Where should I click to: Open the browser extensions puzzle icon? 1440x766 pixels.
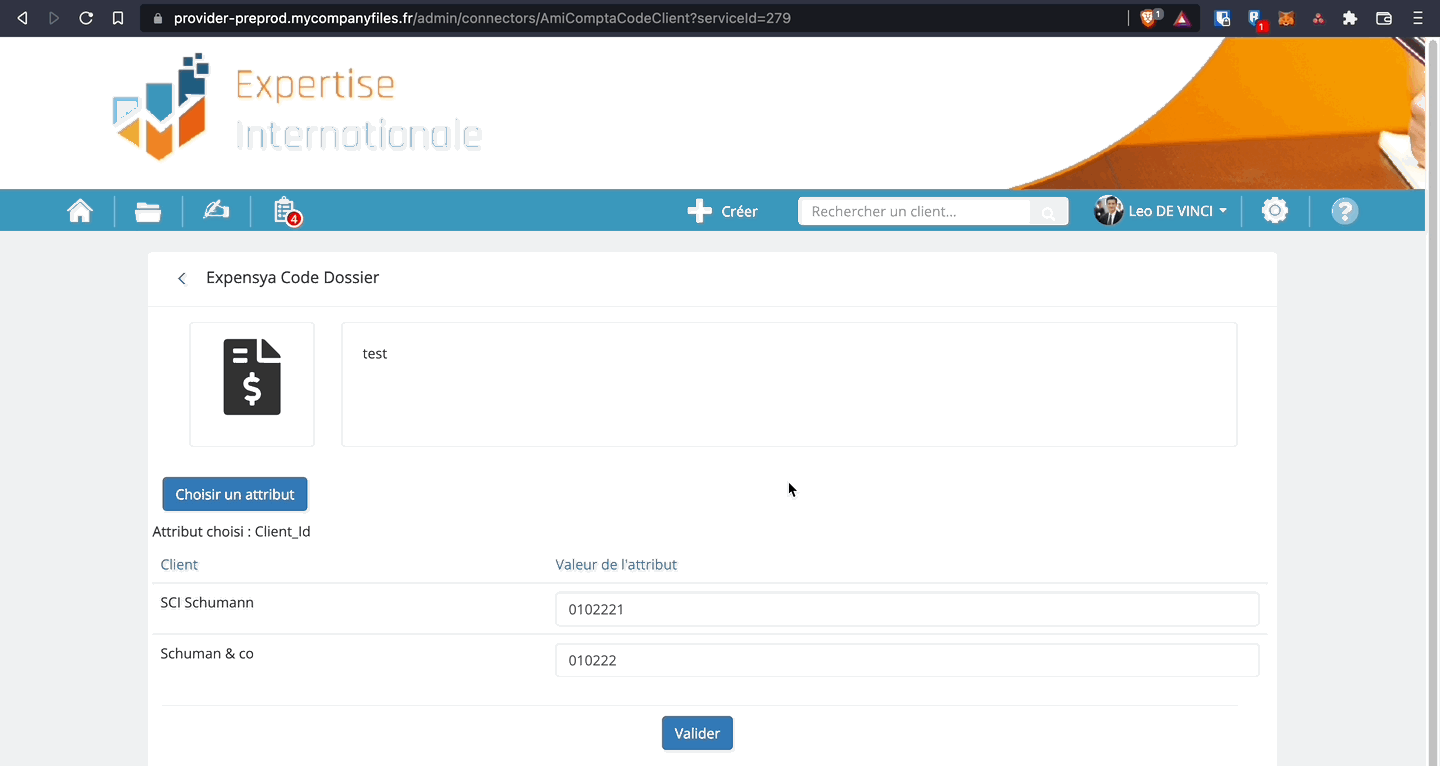(x=1350, y=18)
